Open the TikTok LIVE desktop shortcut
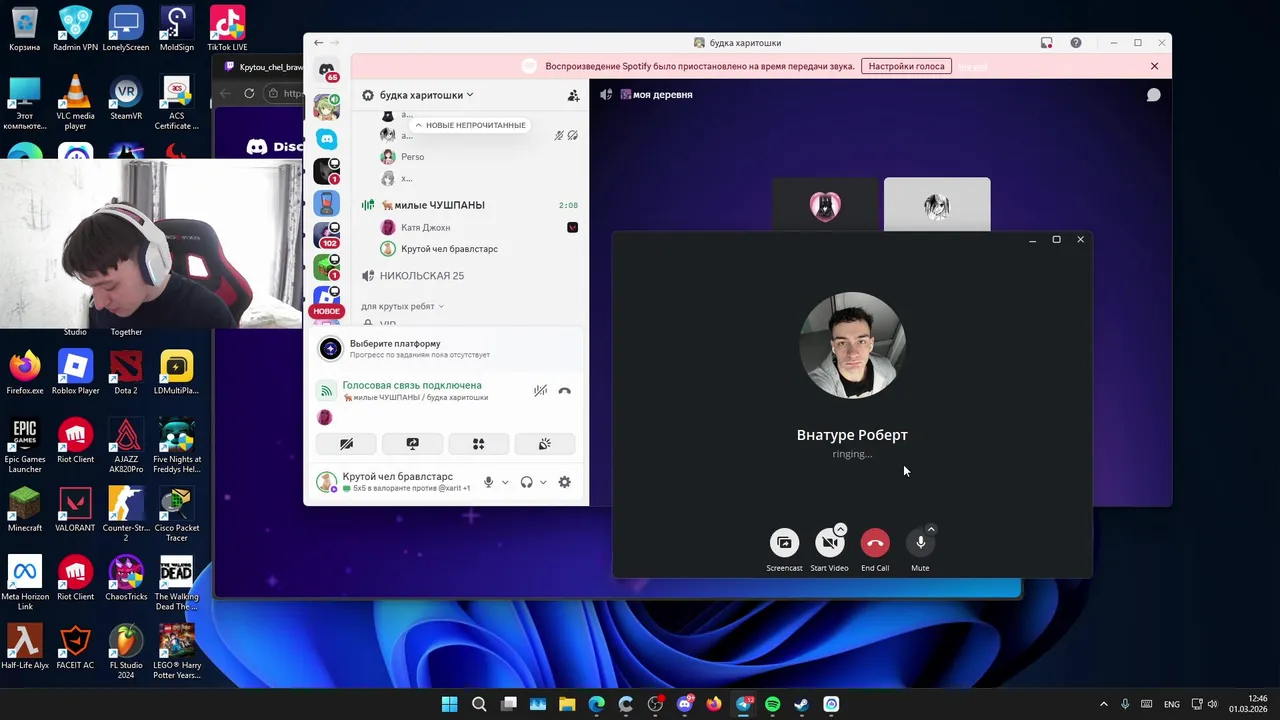1280x720 pixels. point(227,28)
